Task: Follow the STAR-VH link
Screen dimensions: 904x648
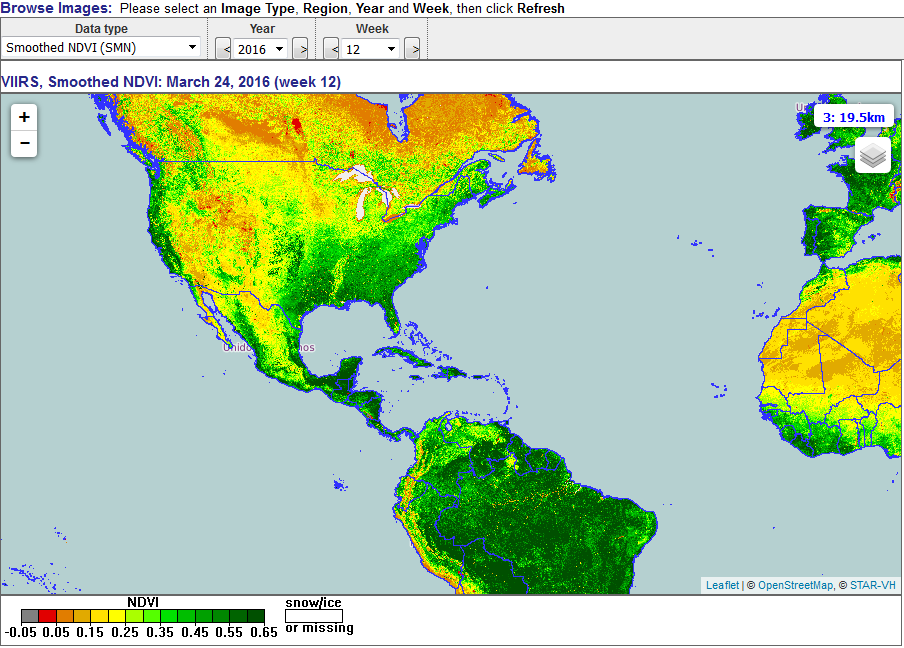Action: pos(873,585)
